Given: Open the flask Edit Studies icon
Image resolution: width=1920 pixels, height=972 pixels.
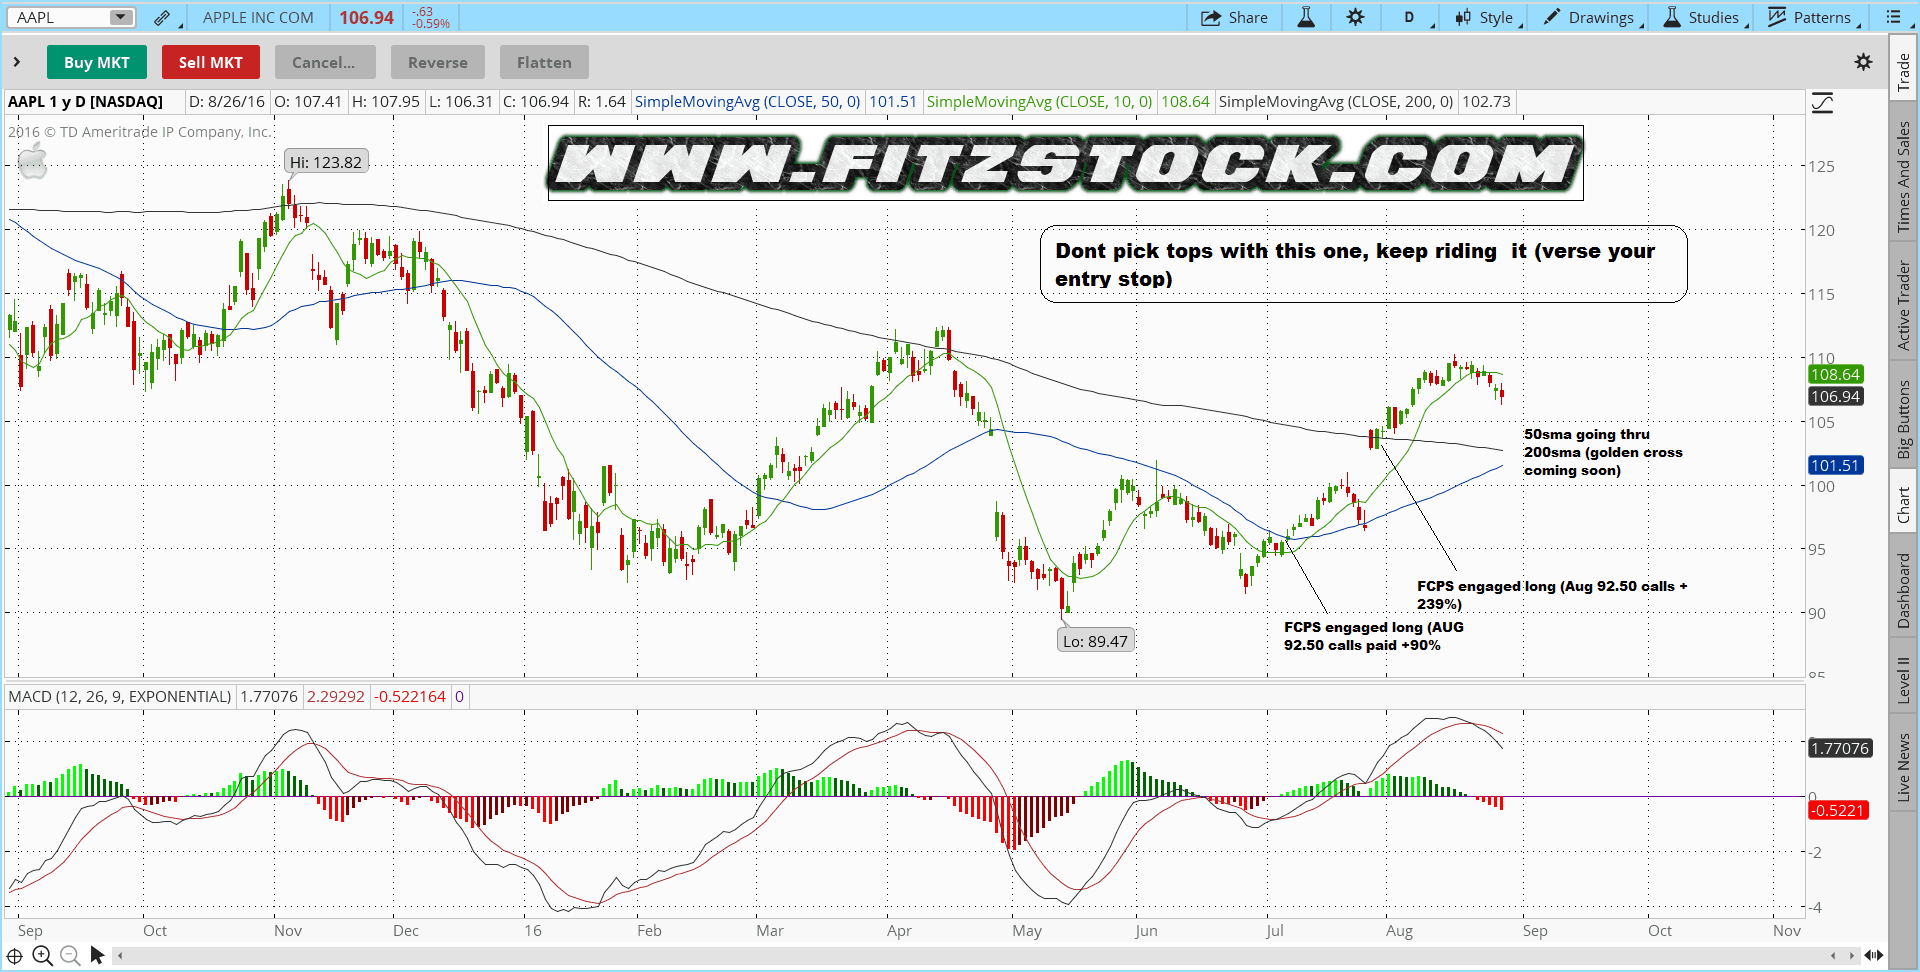Looking at the screenshot, I should point(1306,18).
